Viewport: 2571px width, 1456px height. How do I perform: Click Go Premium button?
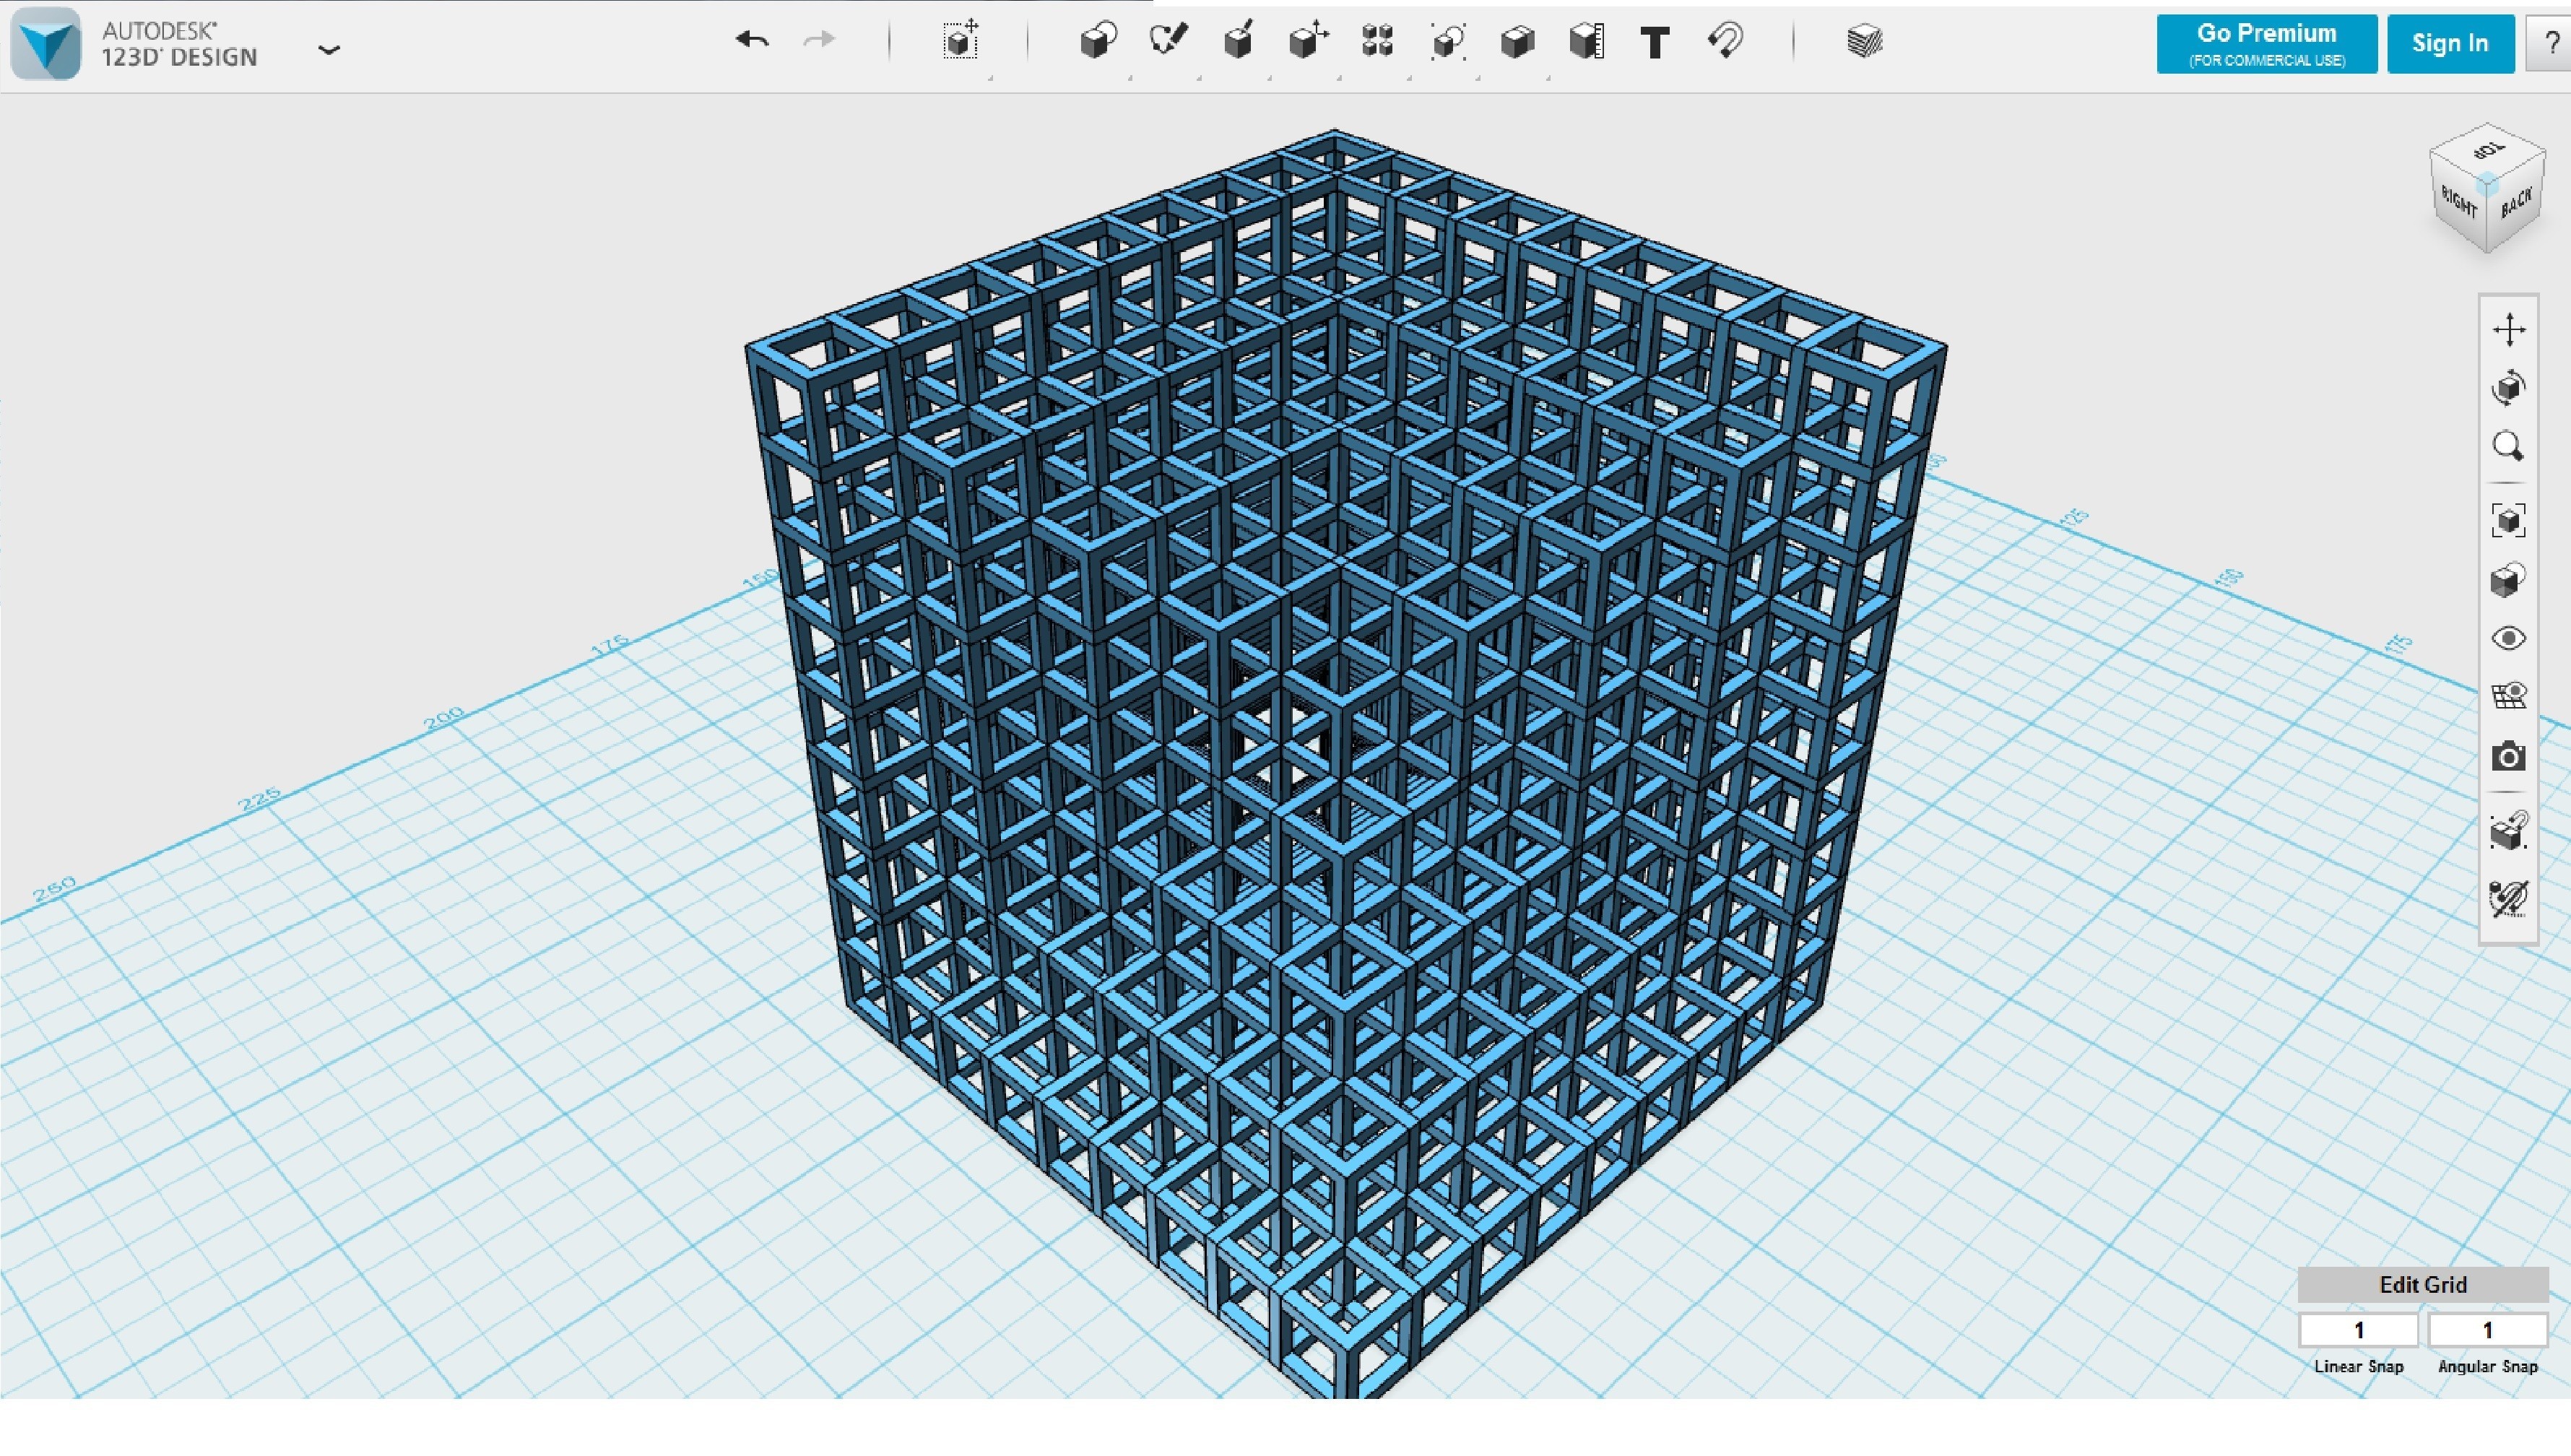[x=2266, y=44]
